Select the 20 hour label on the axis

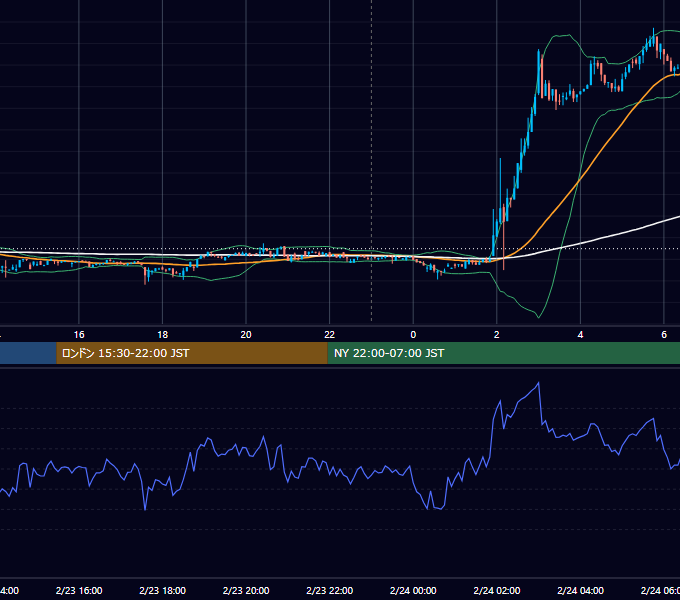(246, 335)
